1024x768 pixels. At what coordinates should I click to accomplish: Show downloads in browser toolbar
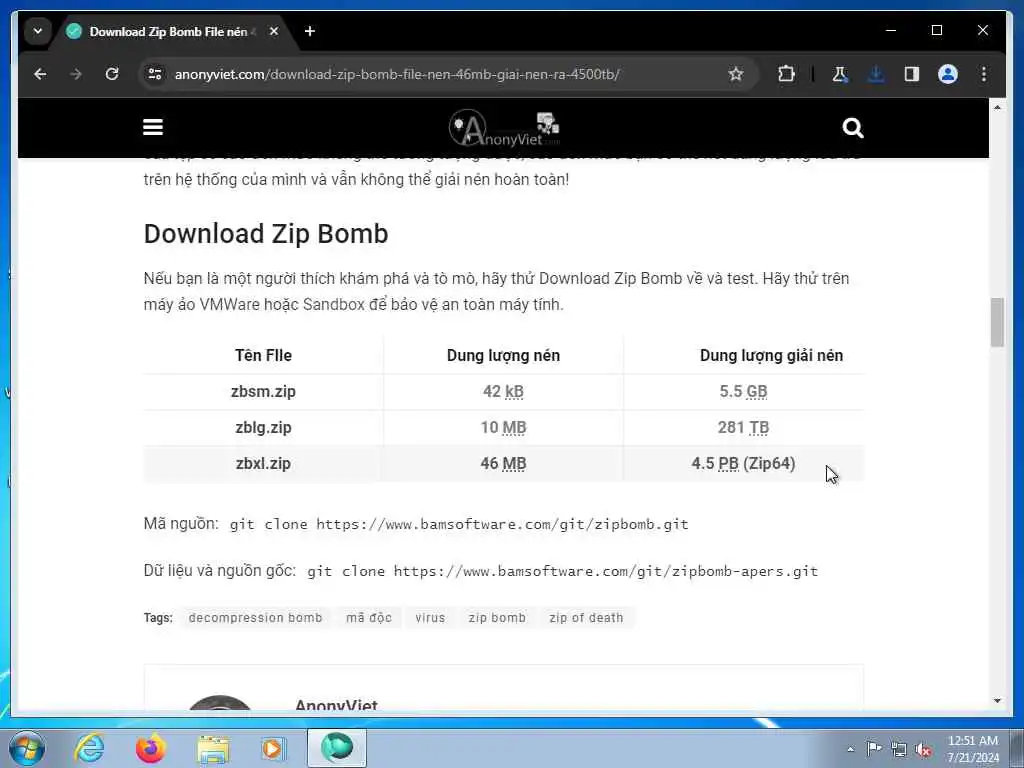pos(876,74)
